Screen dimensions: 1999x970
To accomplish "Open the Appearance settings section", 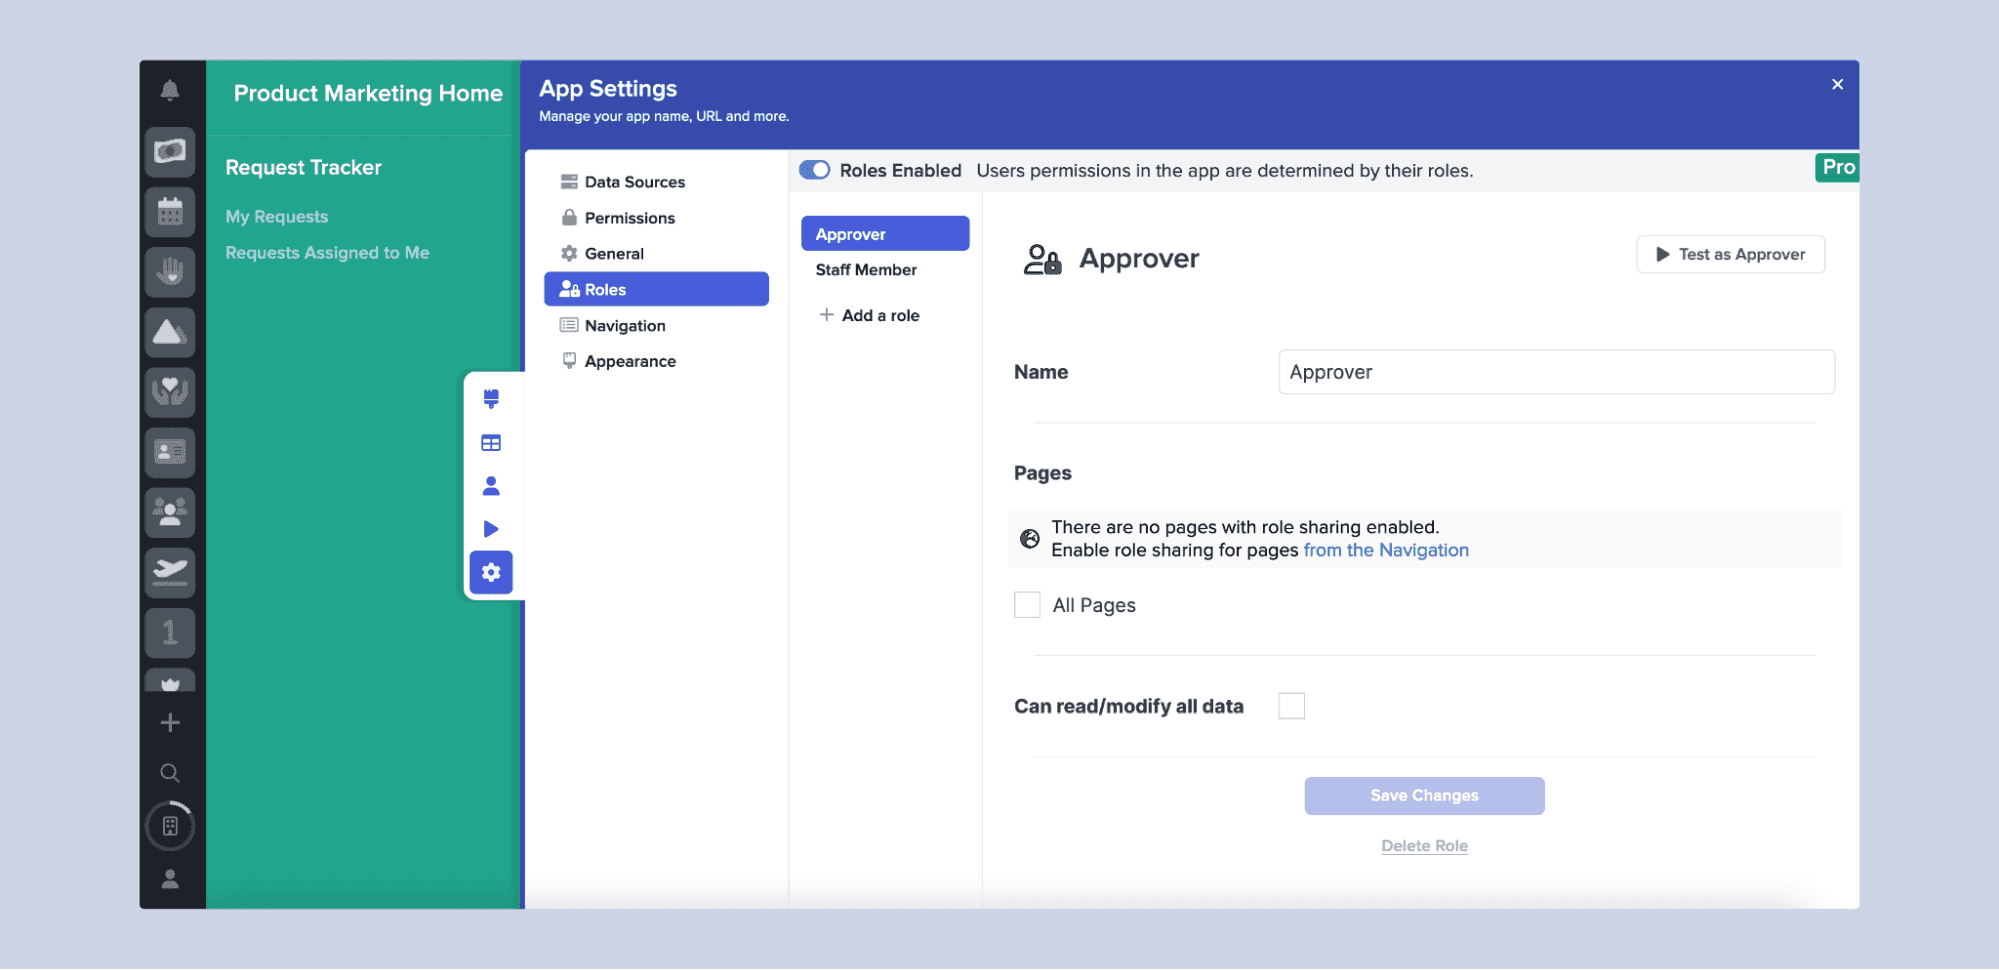I will pyautogui.click(x=629, y=362).
